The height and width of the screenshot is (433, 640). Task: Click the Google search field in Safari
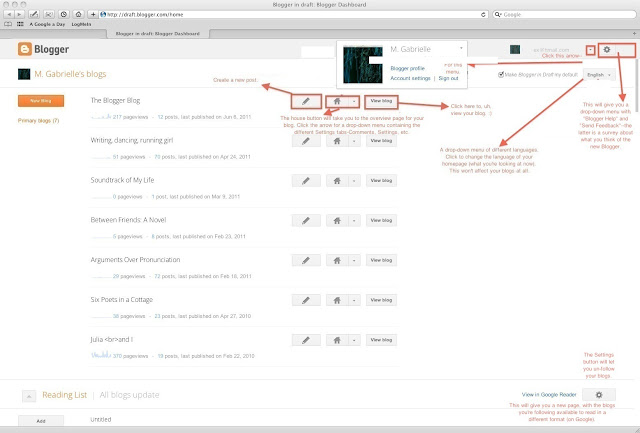[564, 14]
